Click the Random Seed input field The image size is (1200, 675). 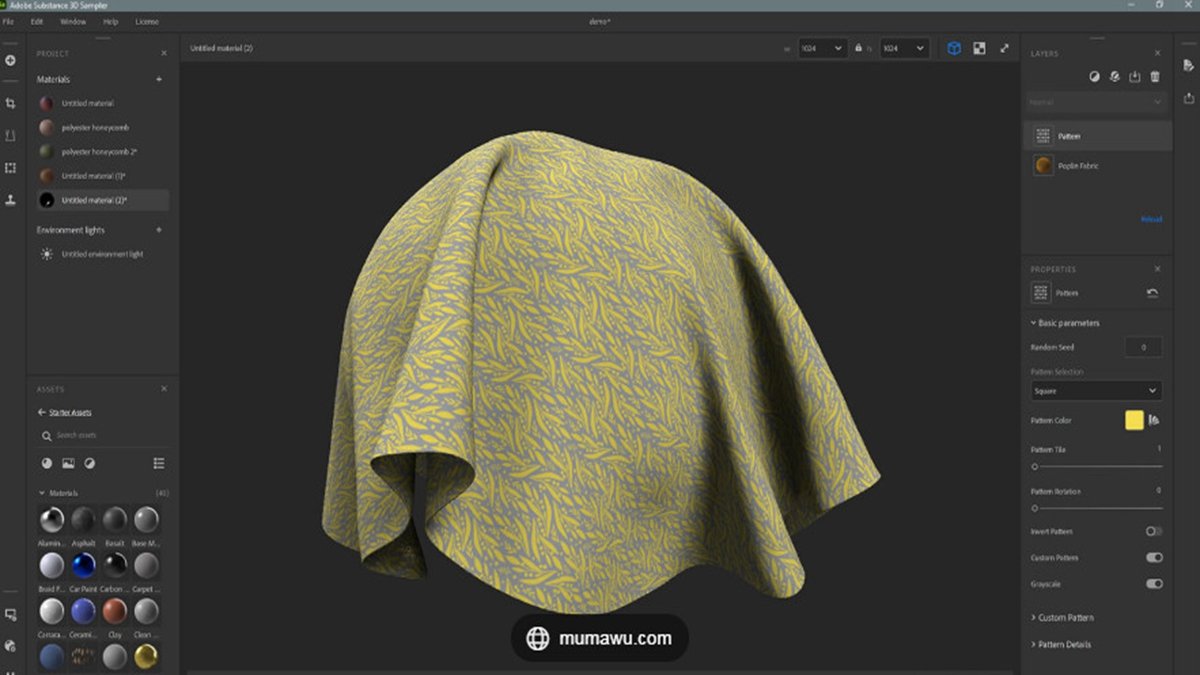tap(1143, 347)
